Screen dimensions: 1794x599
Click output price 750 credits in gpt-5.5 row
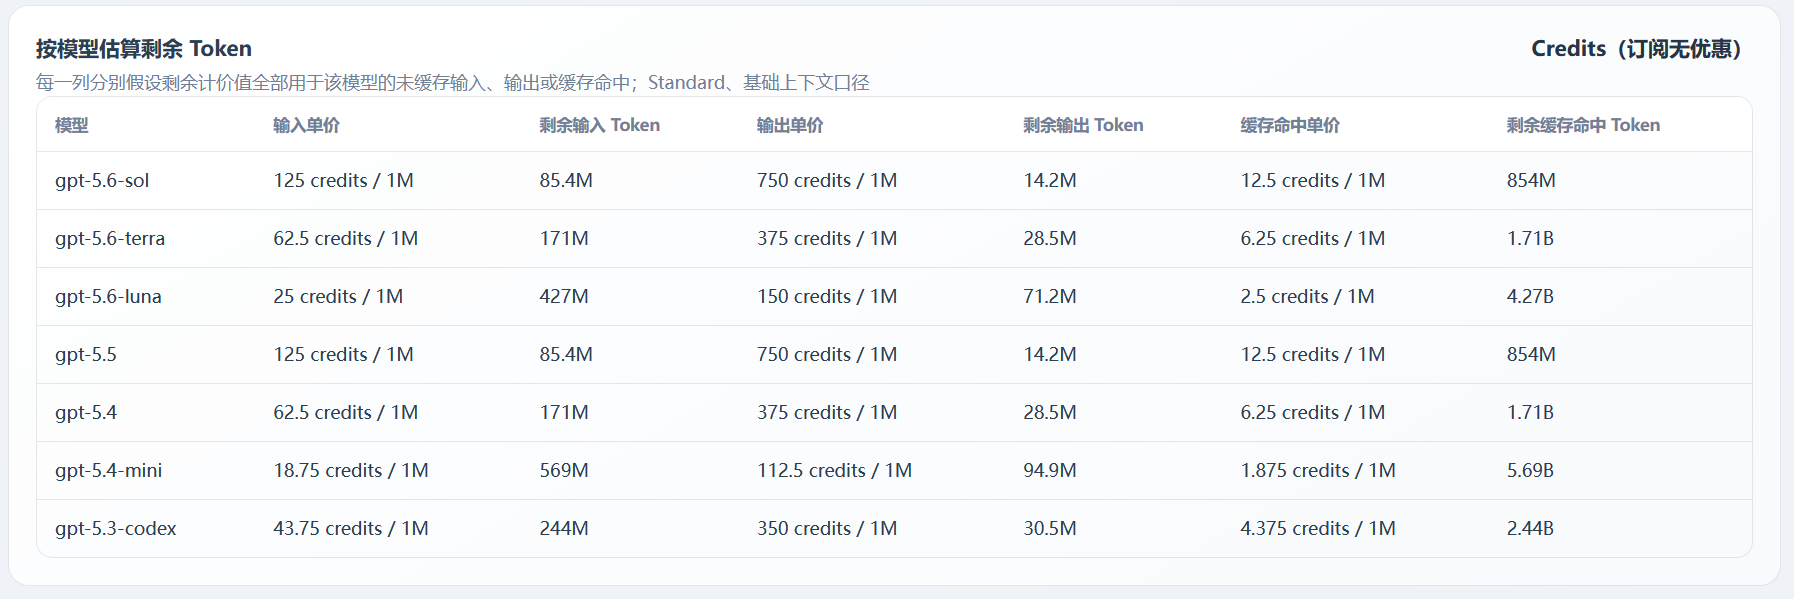coord(827,355)
